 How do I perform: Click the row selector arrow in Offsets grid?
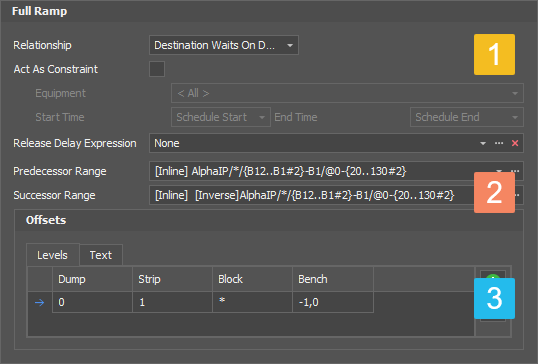(39, 302)
